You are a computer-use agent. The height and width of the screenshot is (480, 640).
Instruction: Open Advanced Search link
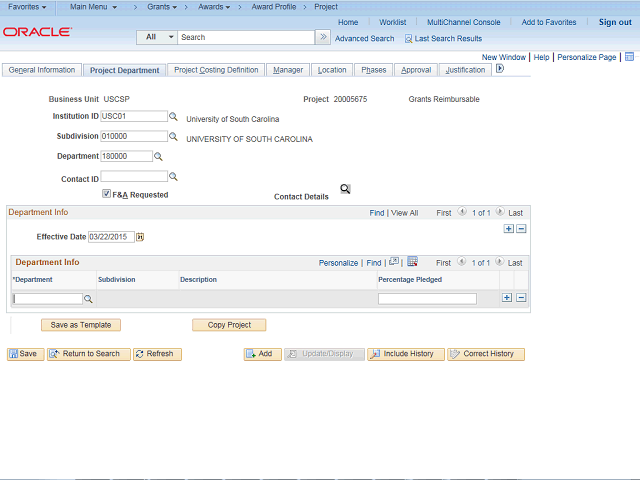click(x=364, y=38)
